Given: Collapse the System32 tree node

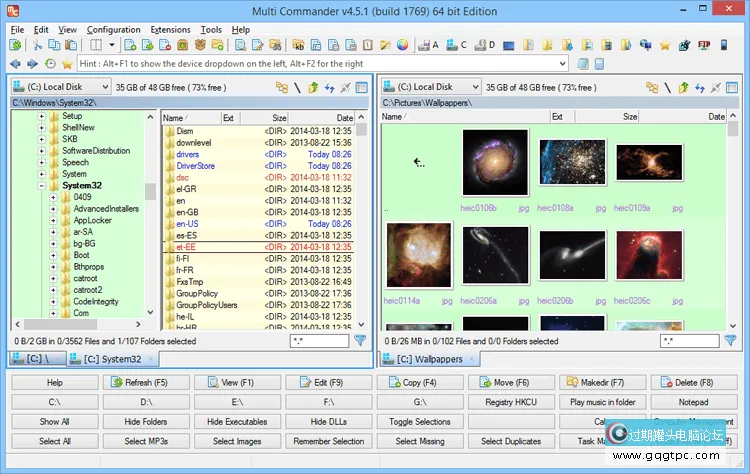Looking at the screenshot, I should (x=42, y=185).
